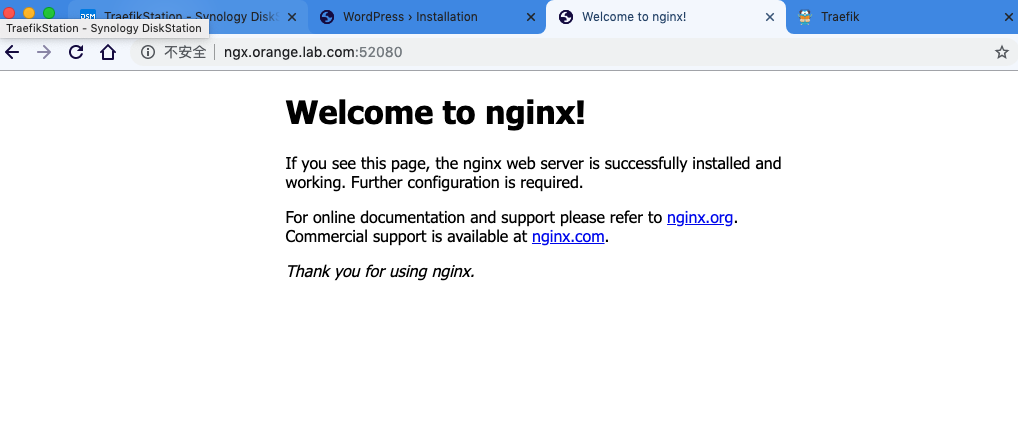Open the browser home page
This screenshot has width=1018, height=433.
pos(108,53)
